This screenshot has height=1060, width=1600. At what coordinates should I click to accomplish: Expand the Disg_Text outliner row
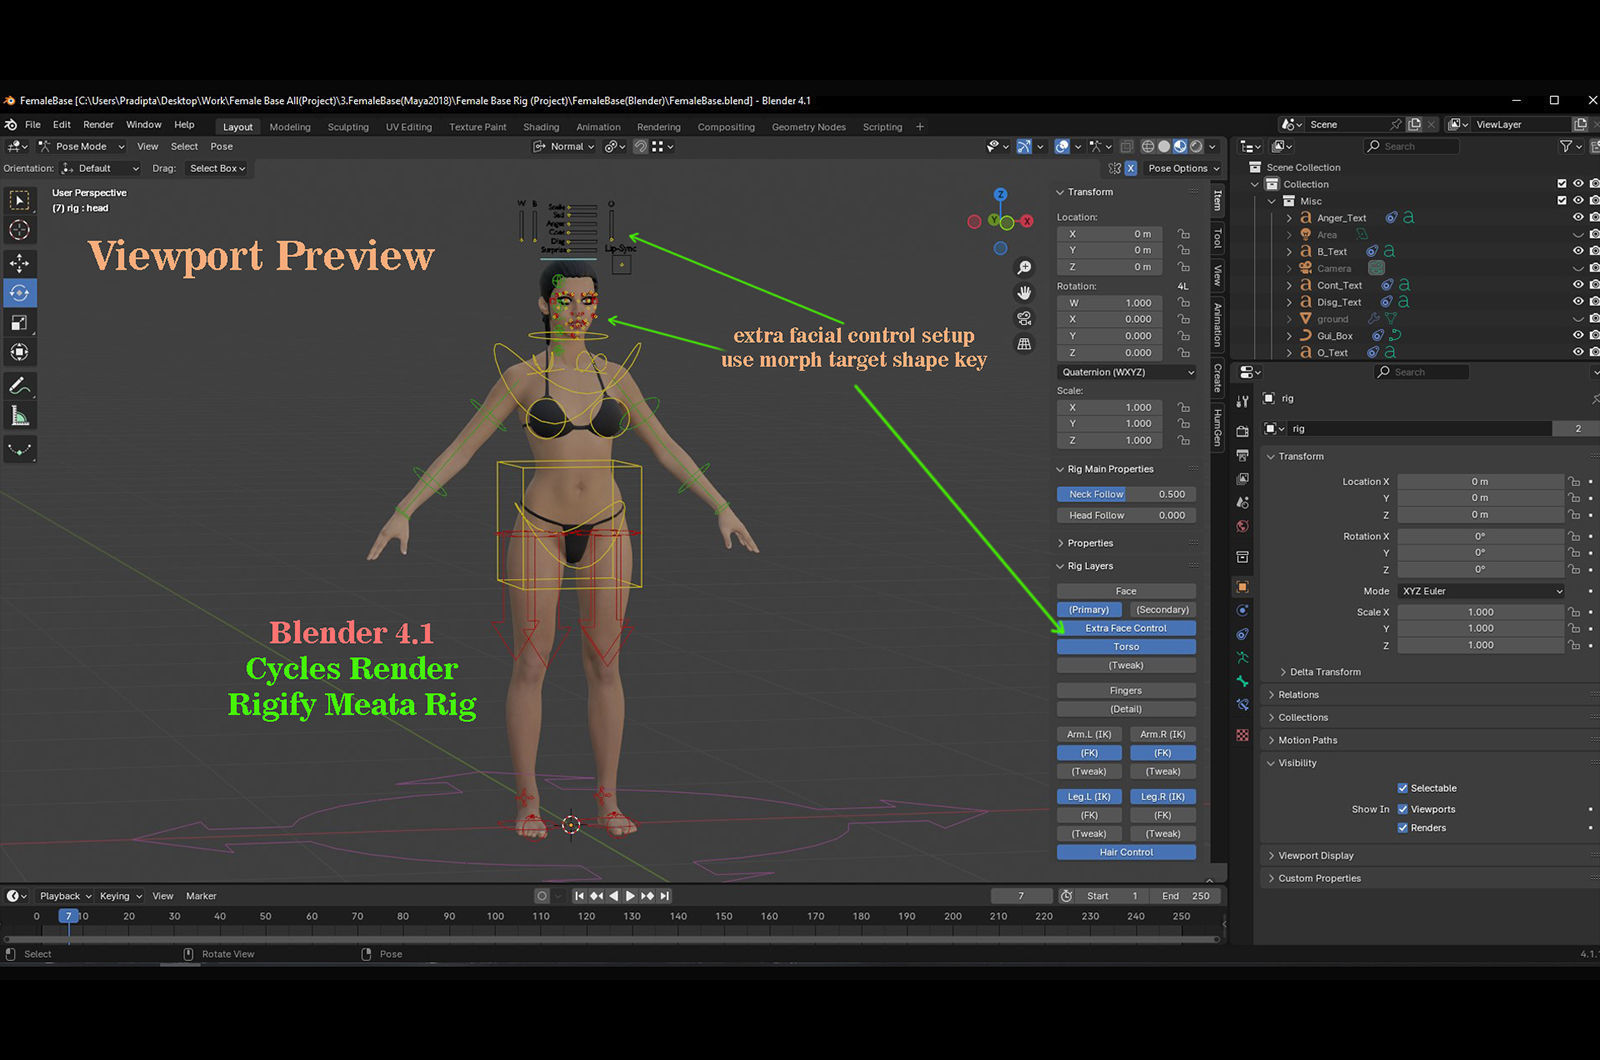(x=1289, y=302)
